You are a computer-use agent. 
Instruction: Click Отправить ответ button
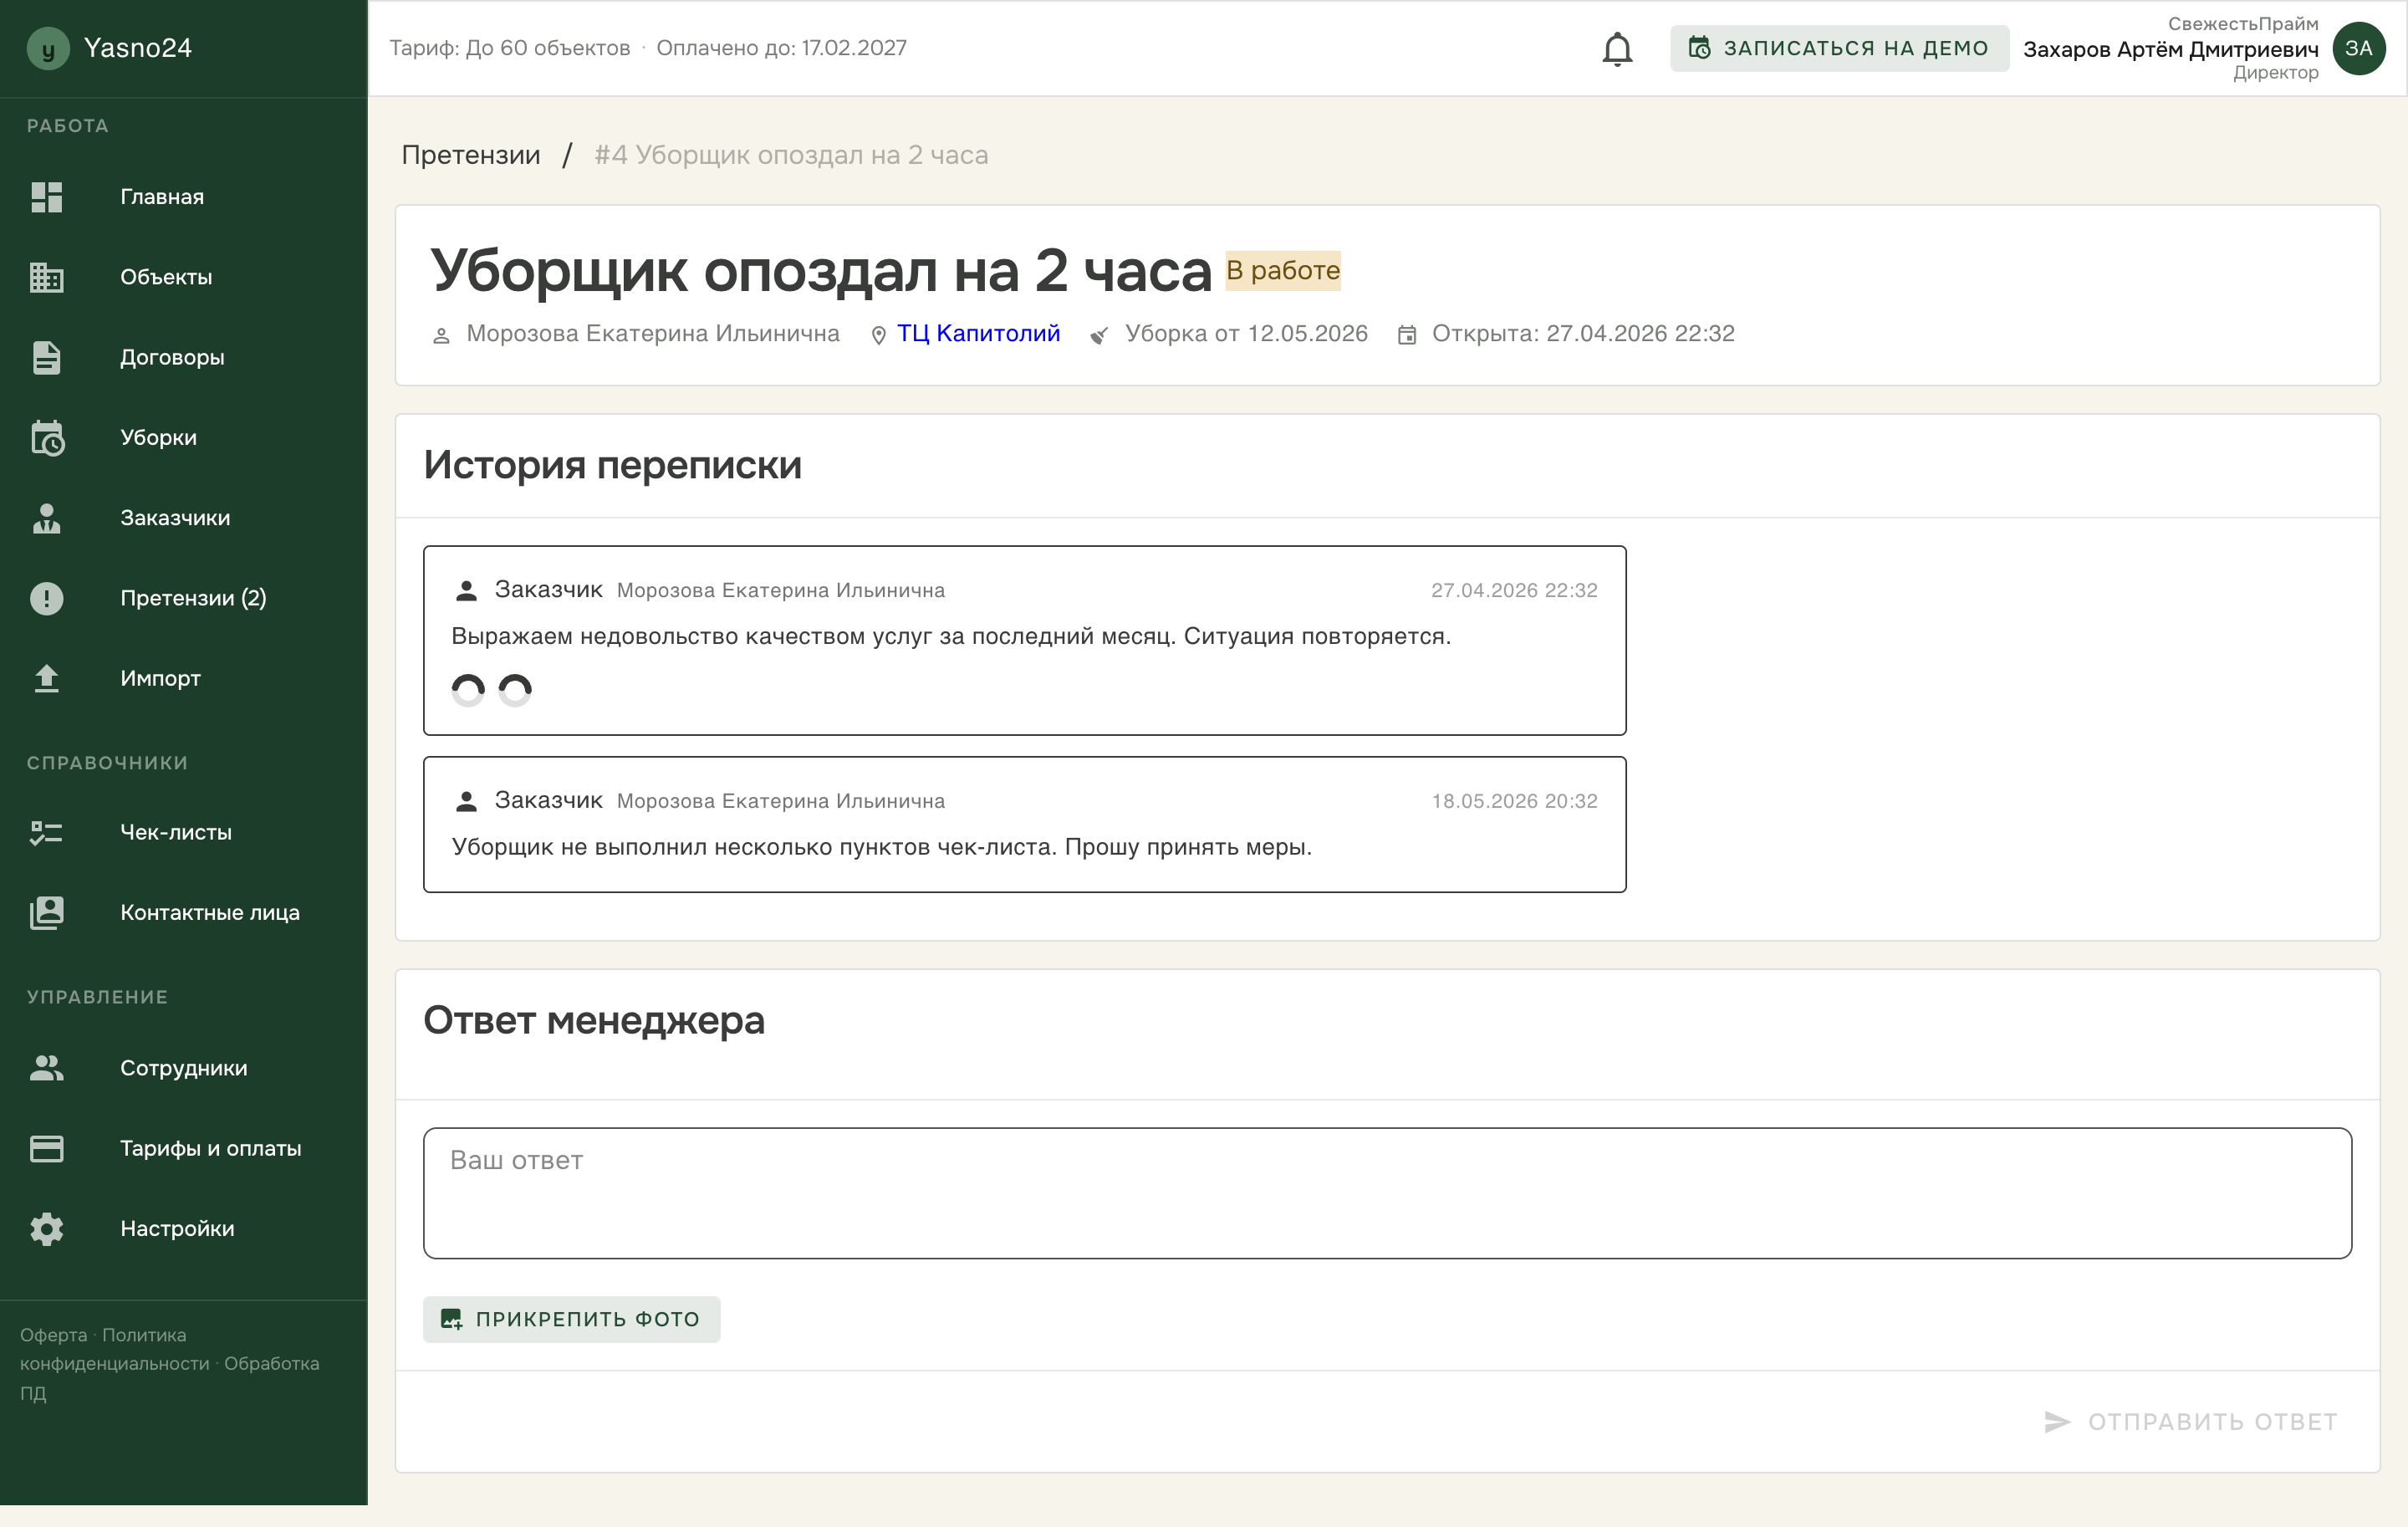[2190, 1421]
